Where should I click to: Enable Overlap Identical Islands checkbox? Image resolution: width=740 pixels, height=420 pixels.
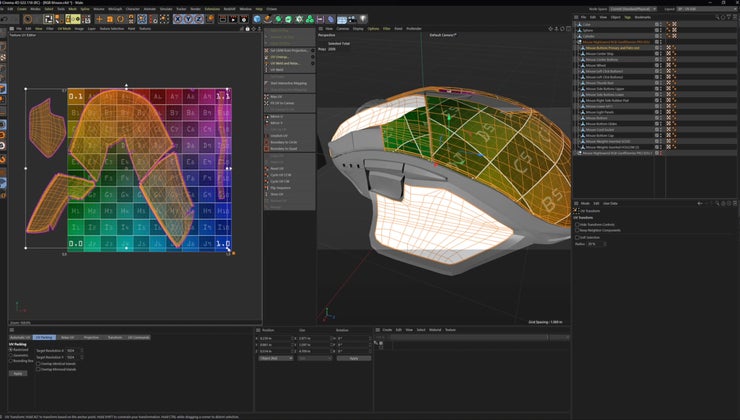coord(38,364)
